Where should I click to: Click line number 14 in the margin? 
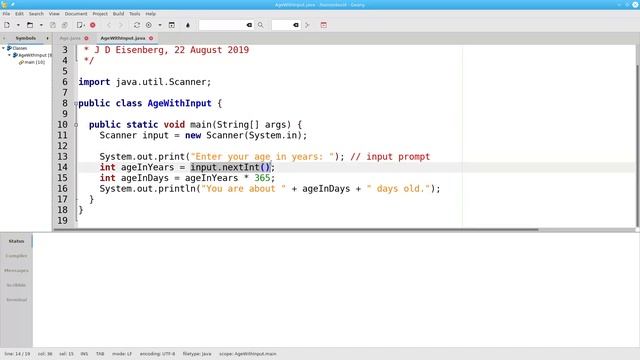pyautogui.click(x=62, y=167)
